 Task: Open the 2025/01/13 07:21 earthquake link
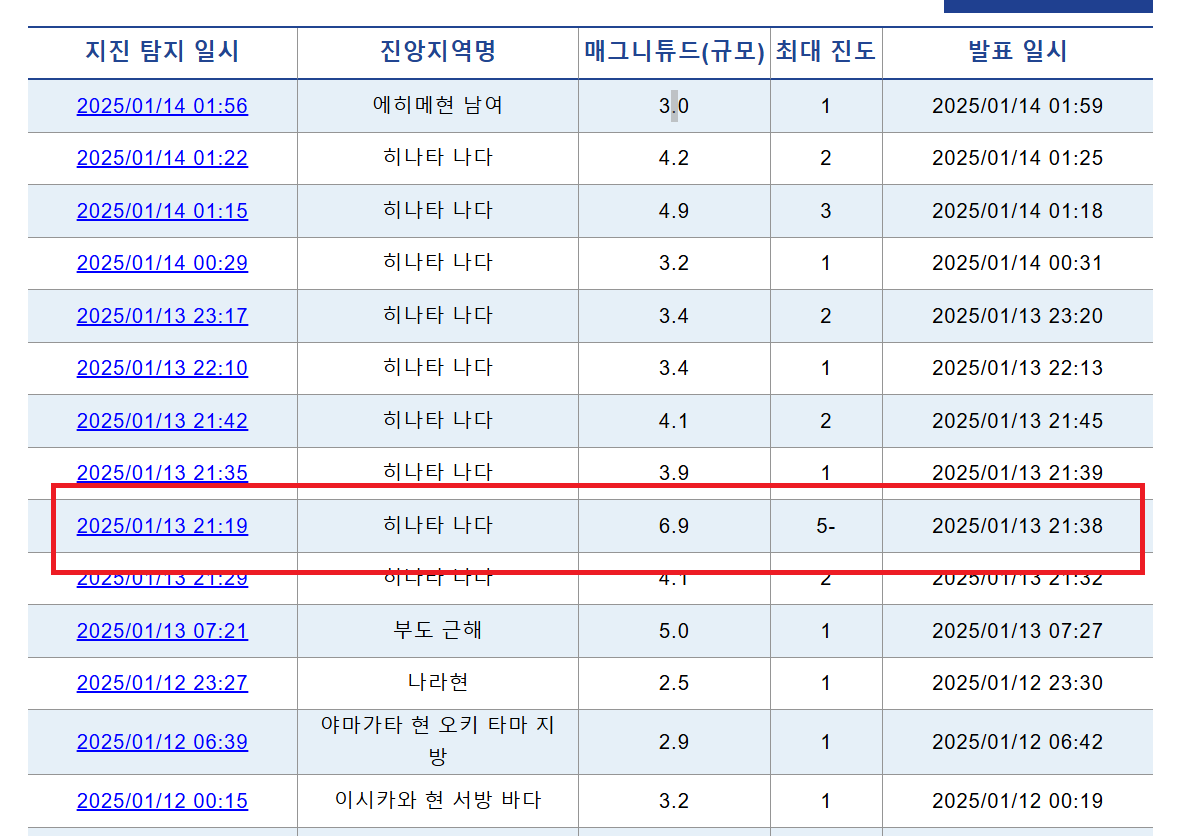tap(162, 631)
